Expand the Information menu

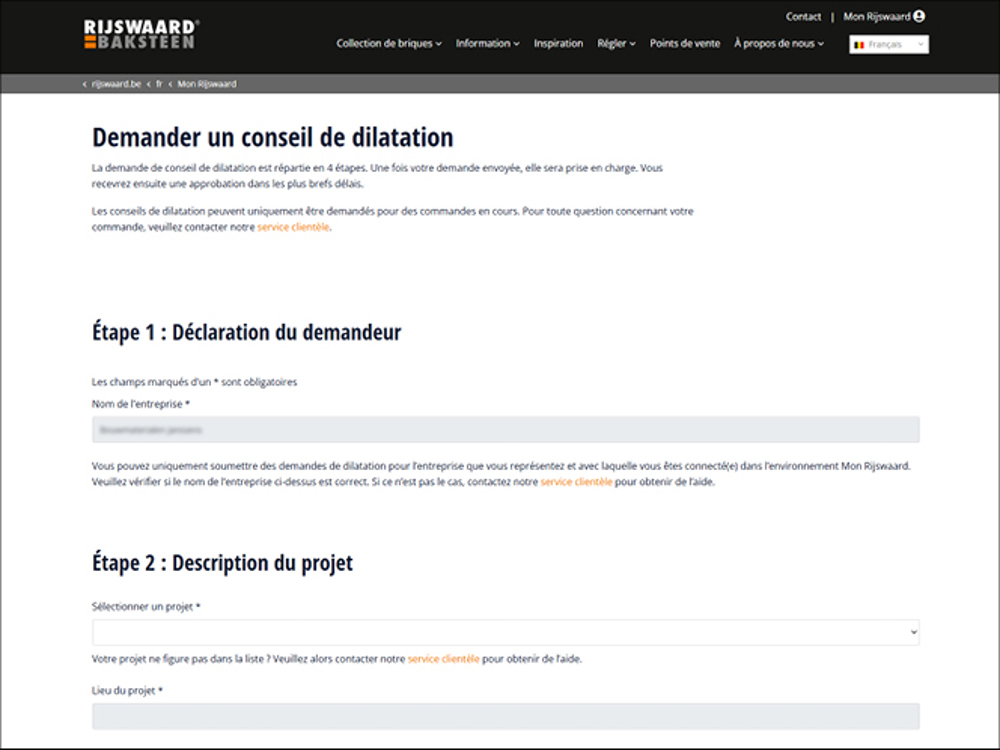click(487, 44)
